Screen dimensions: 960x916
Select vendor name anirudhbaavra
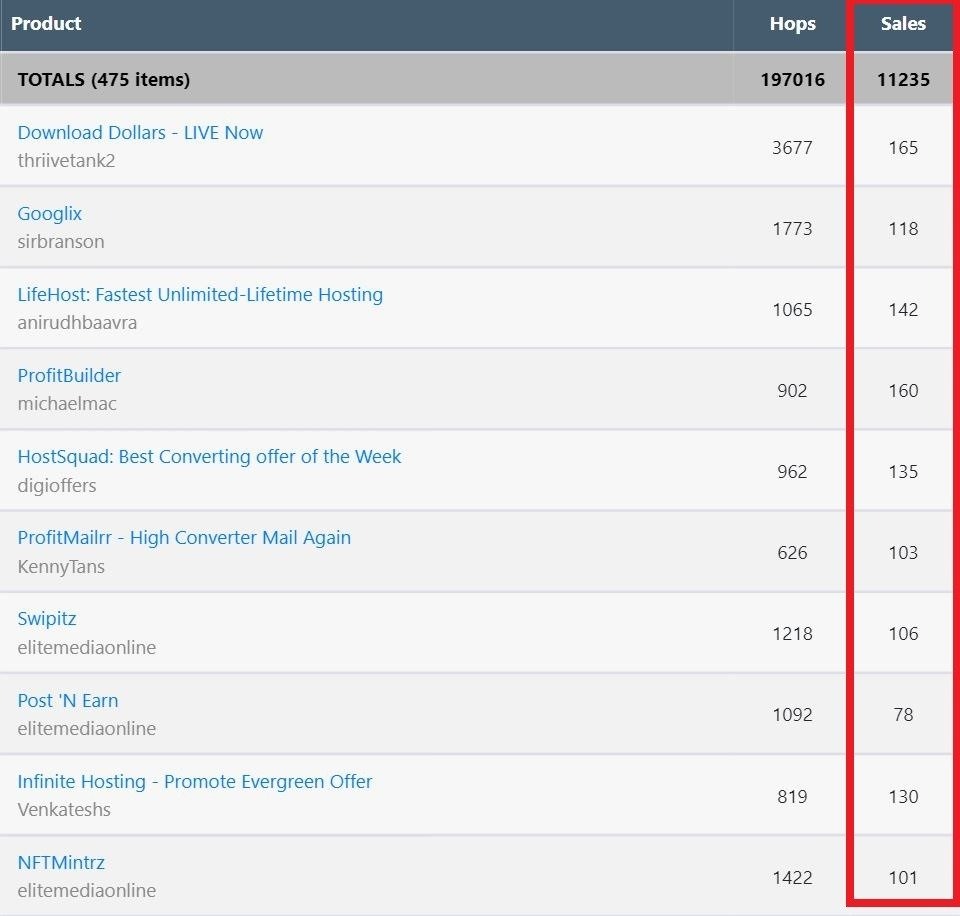[x=77, y=322]
